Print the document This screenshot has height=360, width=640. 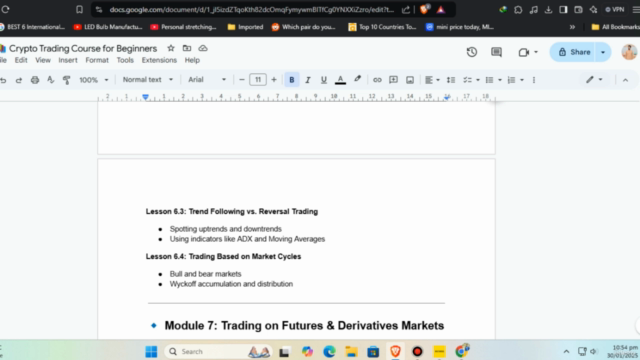35,80
